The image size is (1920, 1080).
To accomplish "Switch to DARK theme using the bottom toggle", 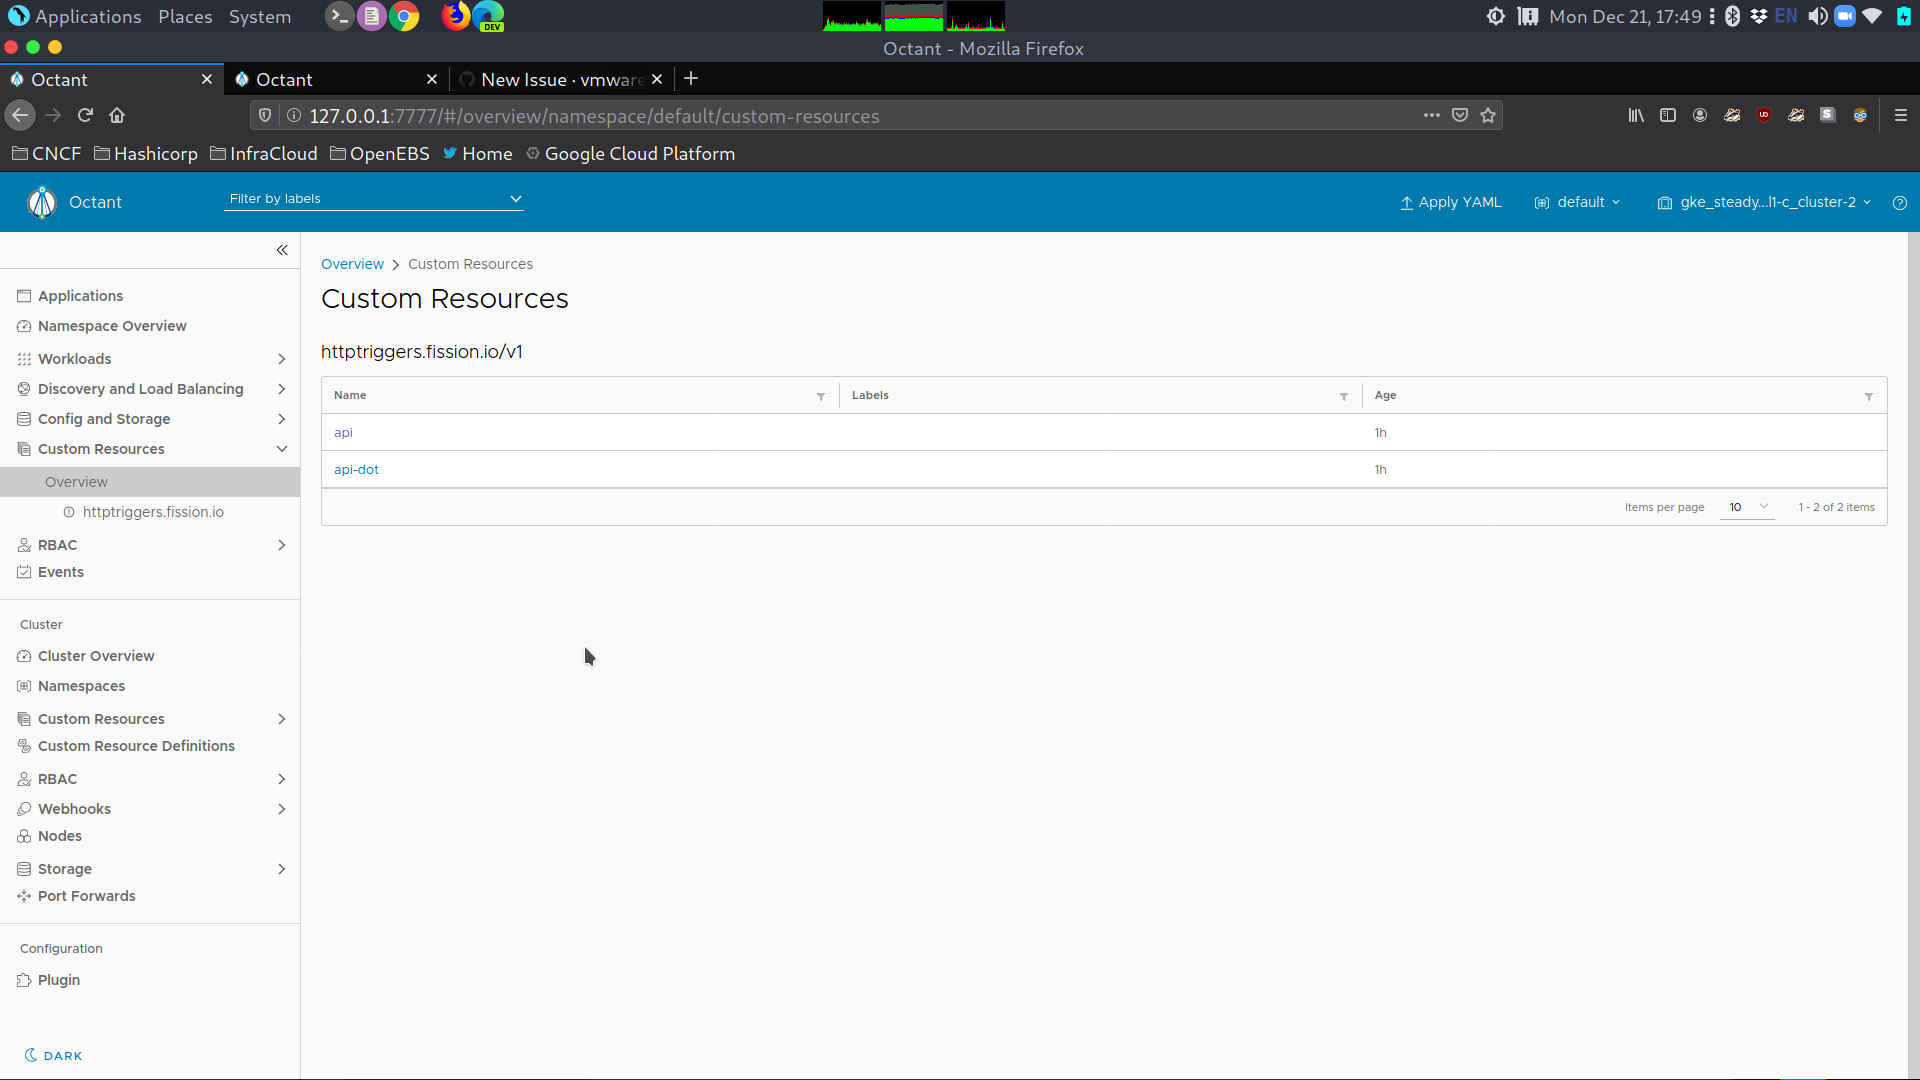I will (54, 1055).
